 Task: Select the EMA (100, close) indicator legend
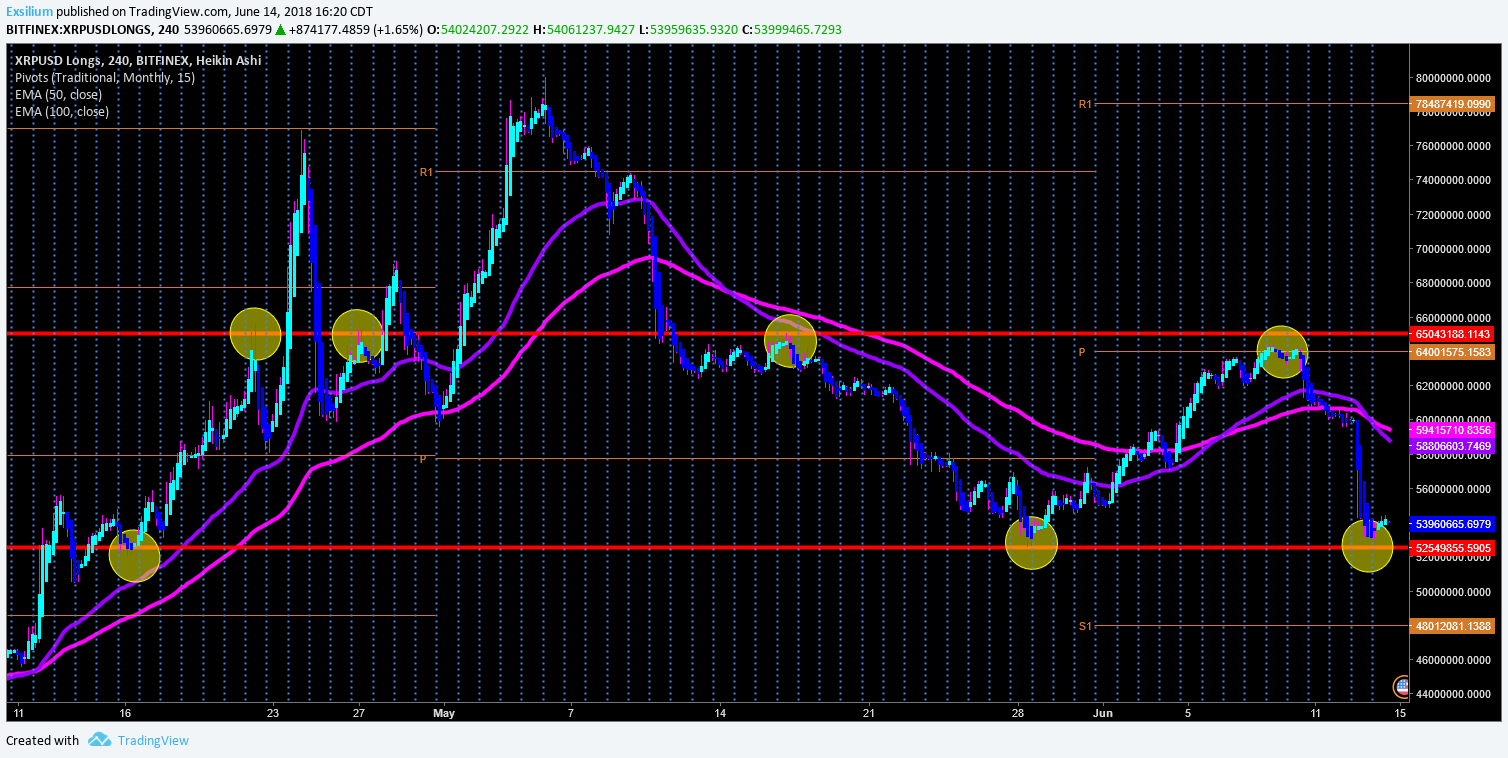(x=61, y=111)
